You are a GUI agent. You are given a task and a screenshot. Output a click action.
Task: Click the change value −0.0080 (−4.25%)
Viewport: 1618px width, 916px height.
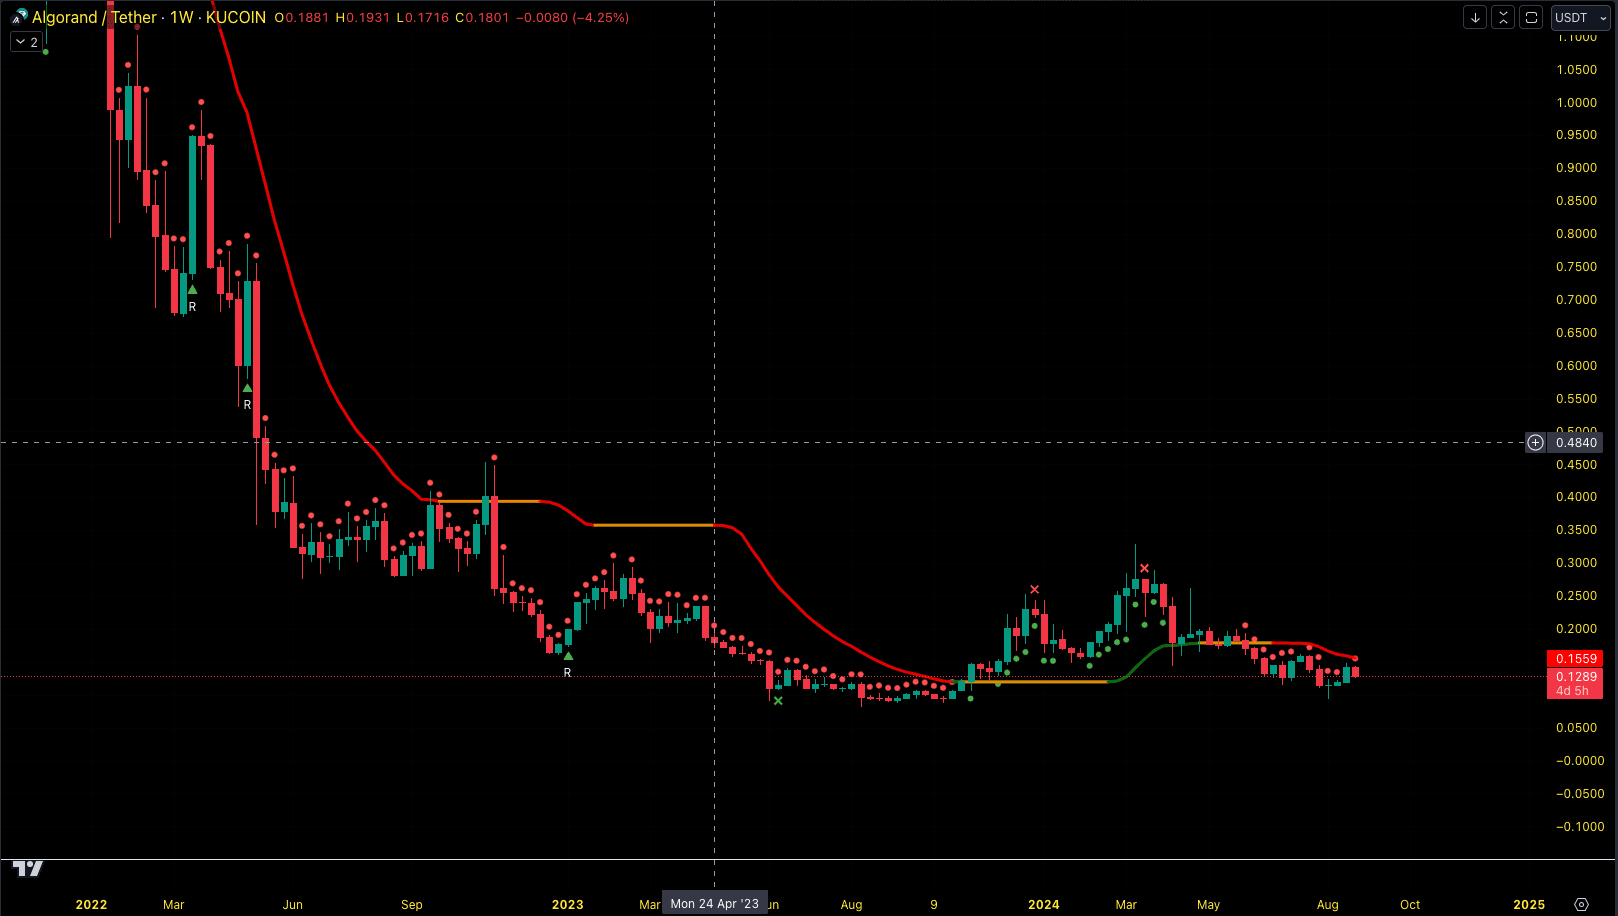tap(572, 17)
